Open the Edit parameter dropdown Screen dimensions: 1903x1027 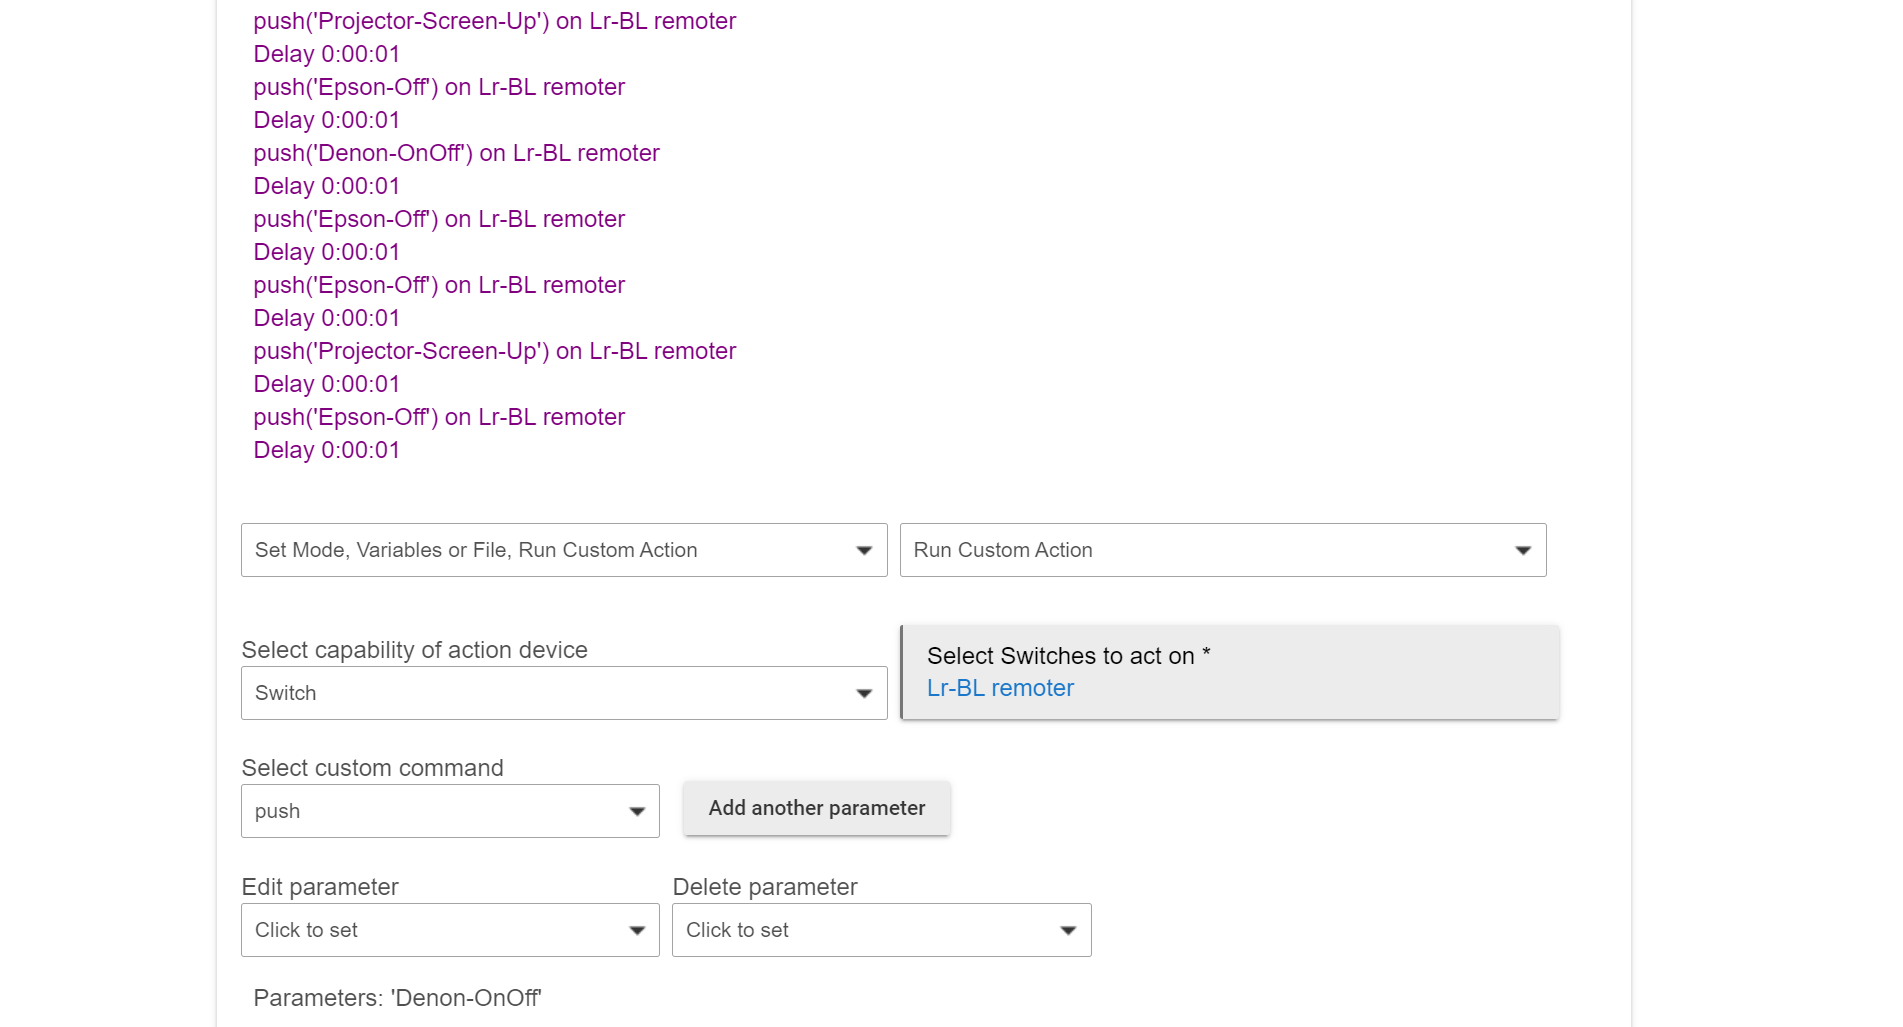pyautogui.click(x=450, y=930)
